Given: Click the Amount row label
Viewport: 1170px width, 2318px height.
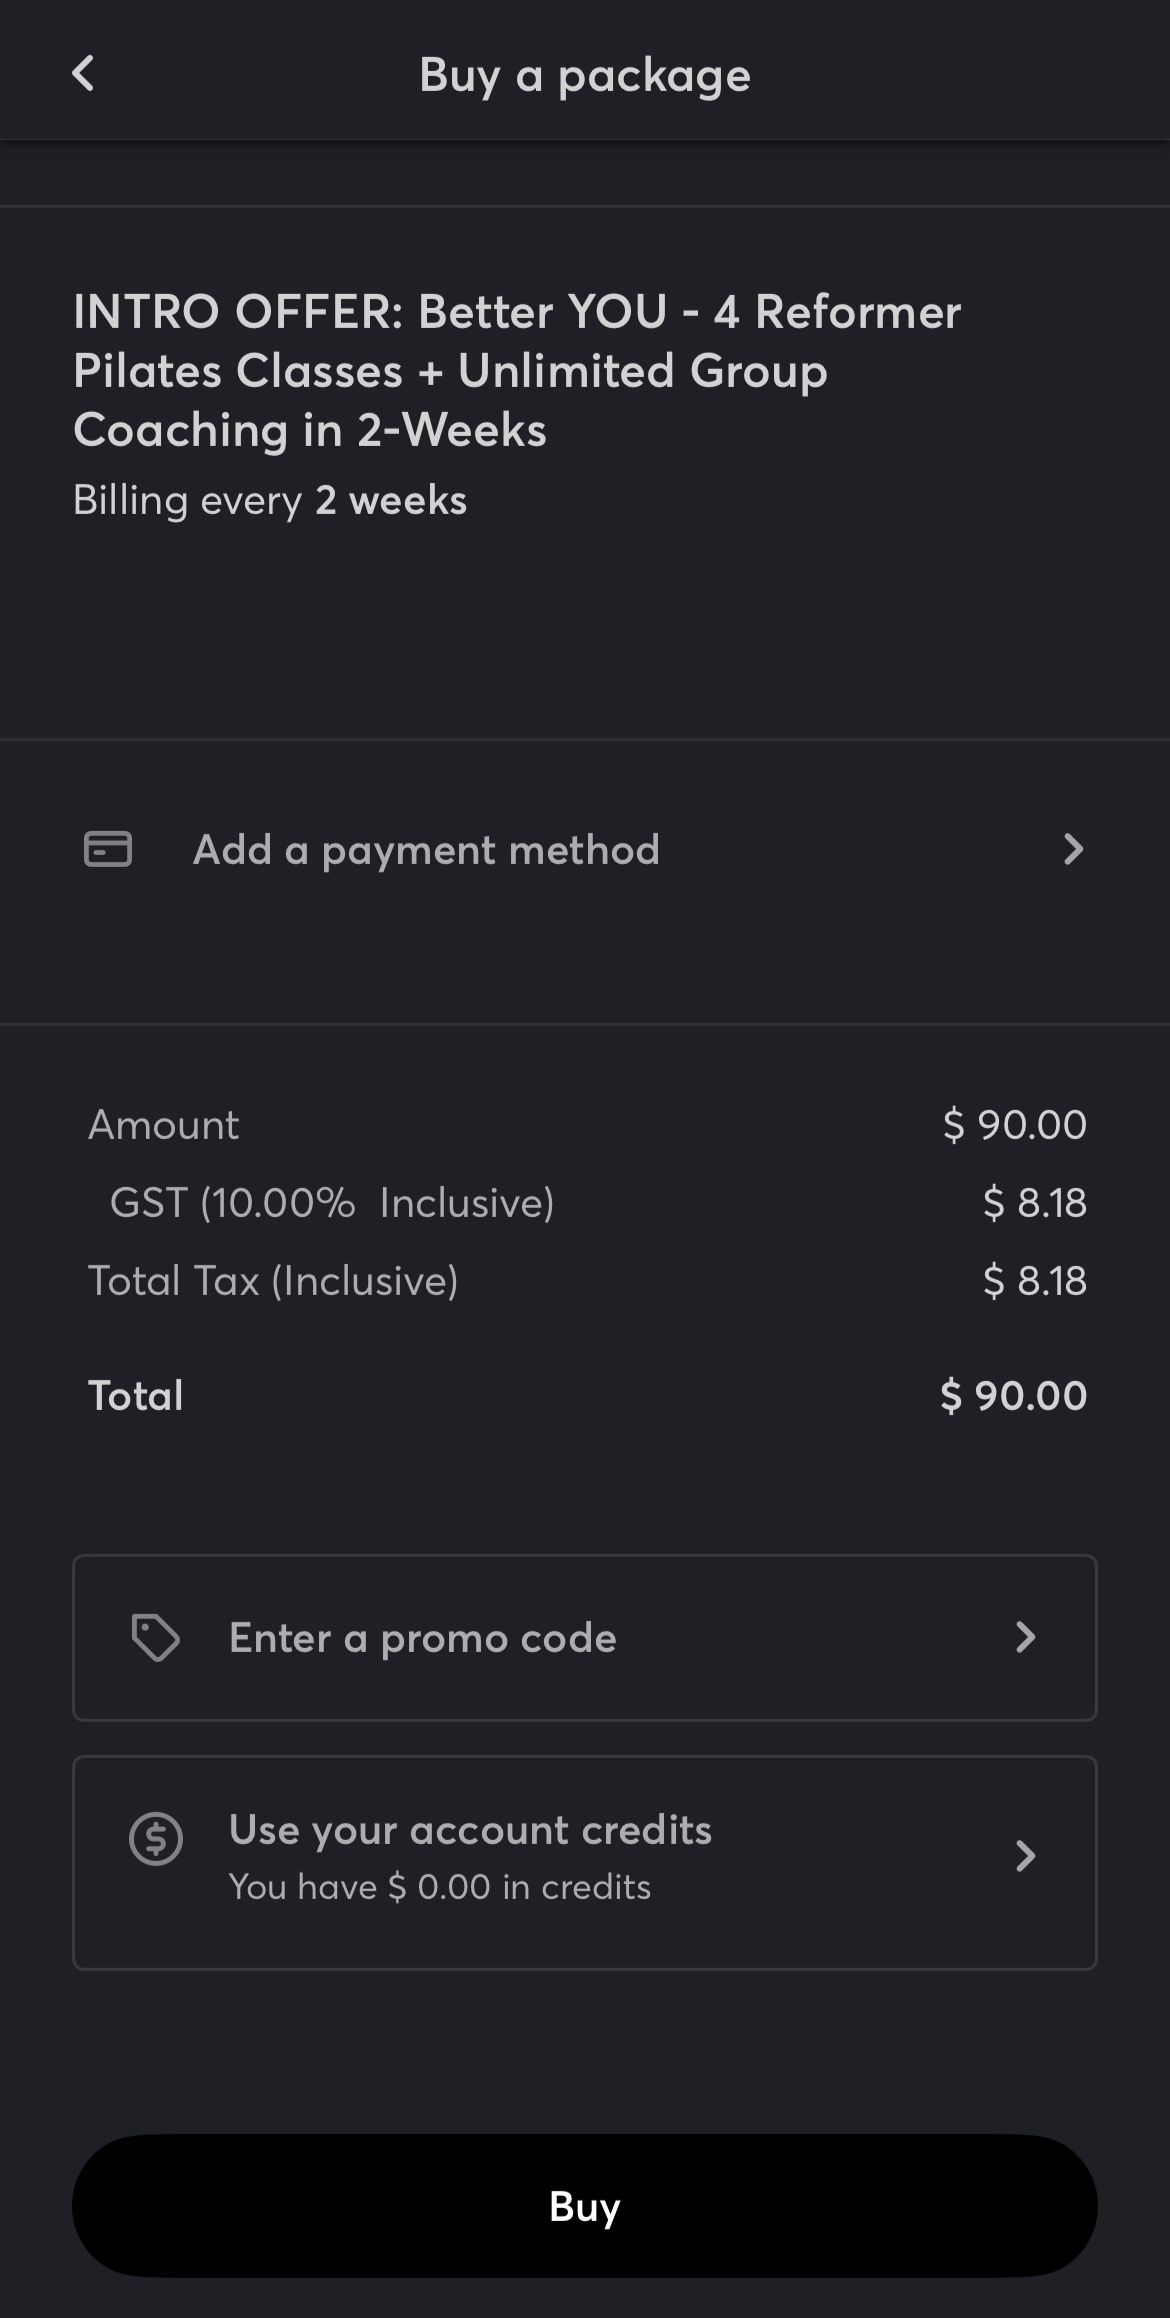Looking at the screenshot, I should click(x=164, y=1125).
